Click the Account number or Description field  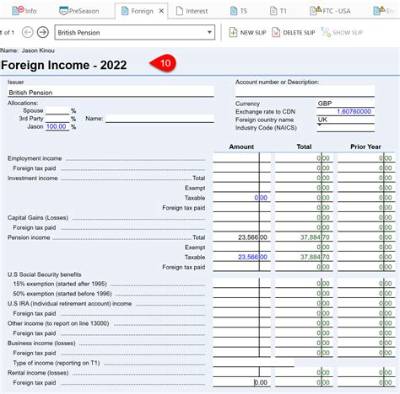[305, 92]
